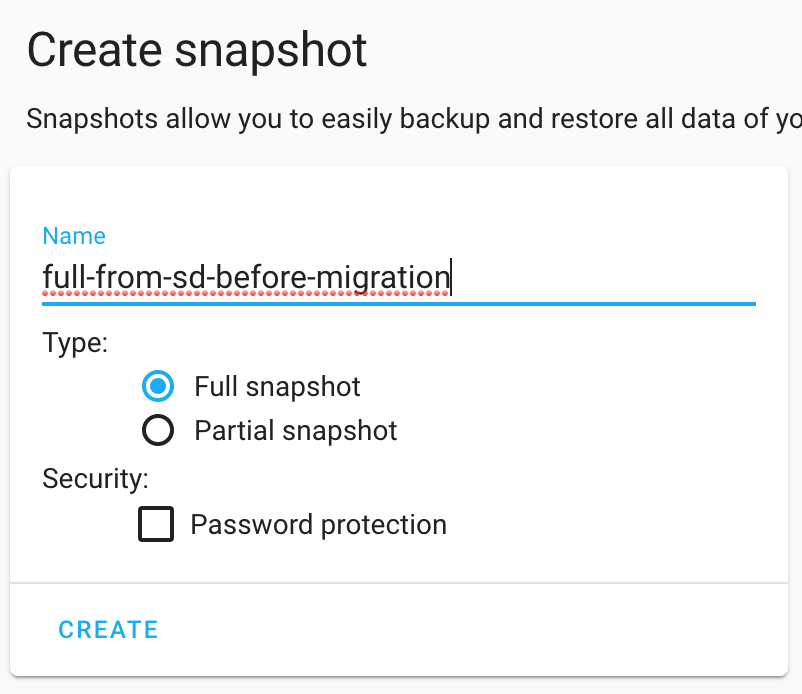The image size is (802, 694).
Task: Click the "Security:" section label
Action: click(x=95, y=479)
